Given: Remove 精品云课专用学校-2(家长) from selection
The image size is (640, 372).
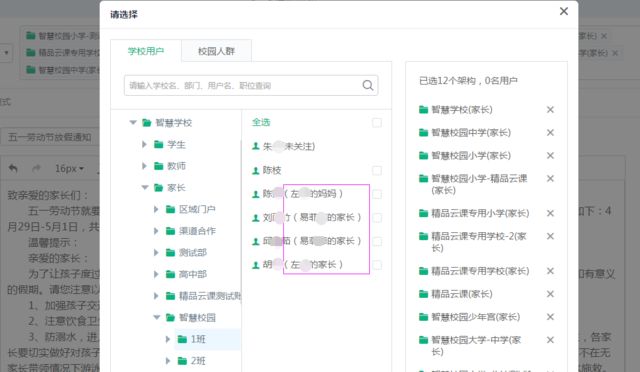Looking at the screenshot, I should pos(550,236).
